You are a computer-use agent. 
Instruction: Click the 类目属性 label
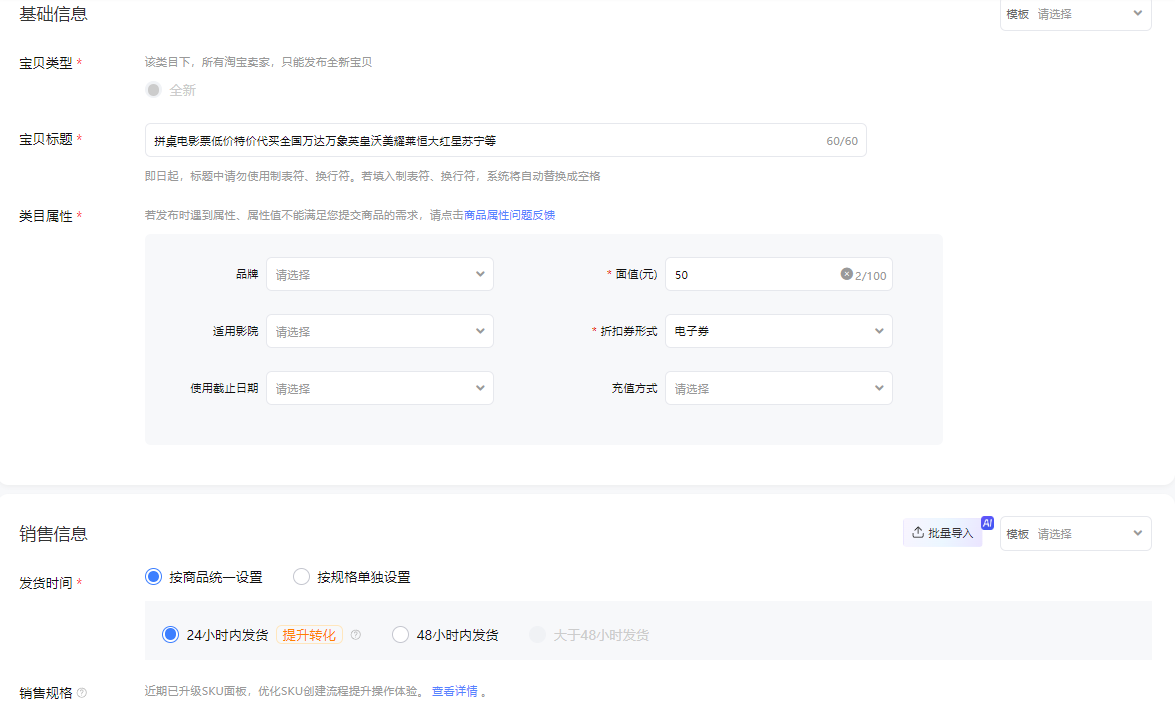(46, 216)
